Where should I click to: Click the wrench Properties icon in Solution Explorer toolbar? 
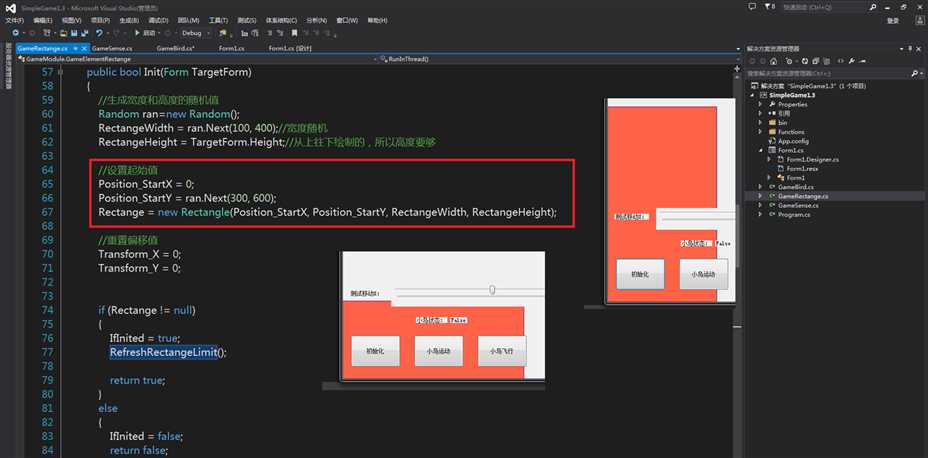click(x=852, y=61)
